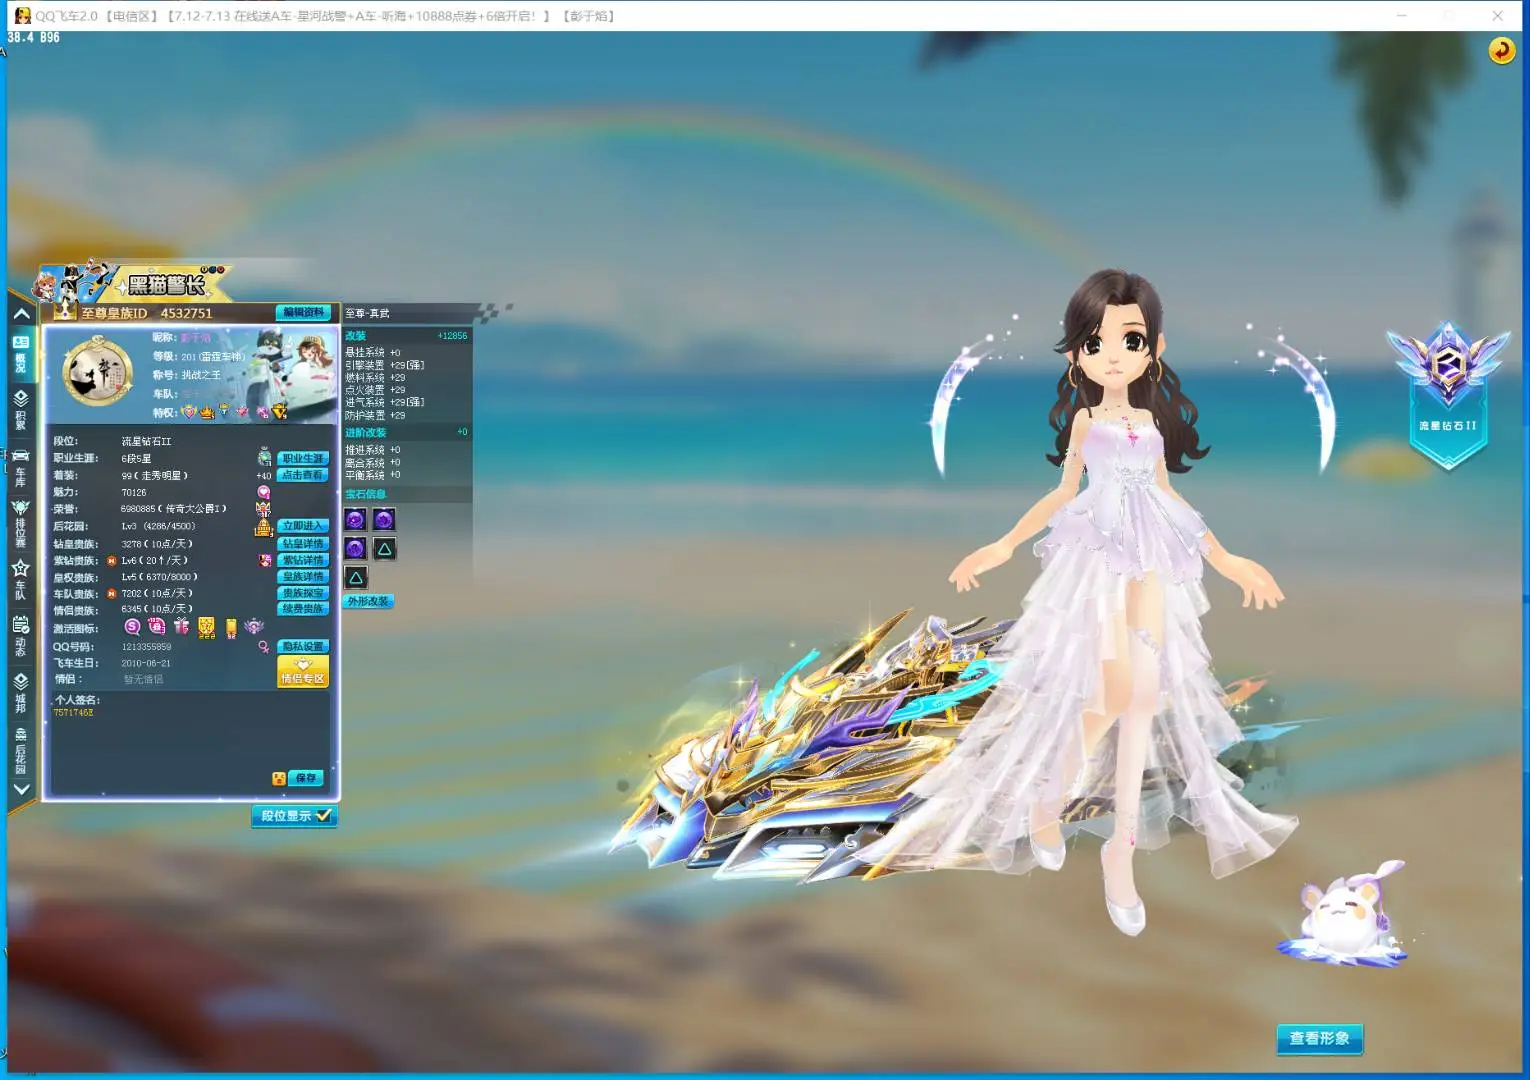Toggle the 段位显示 checkbox

(323, 816)
